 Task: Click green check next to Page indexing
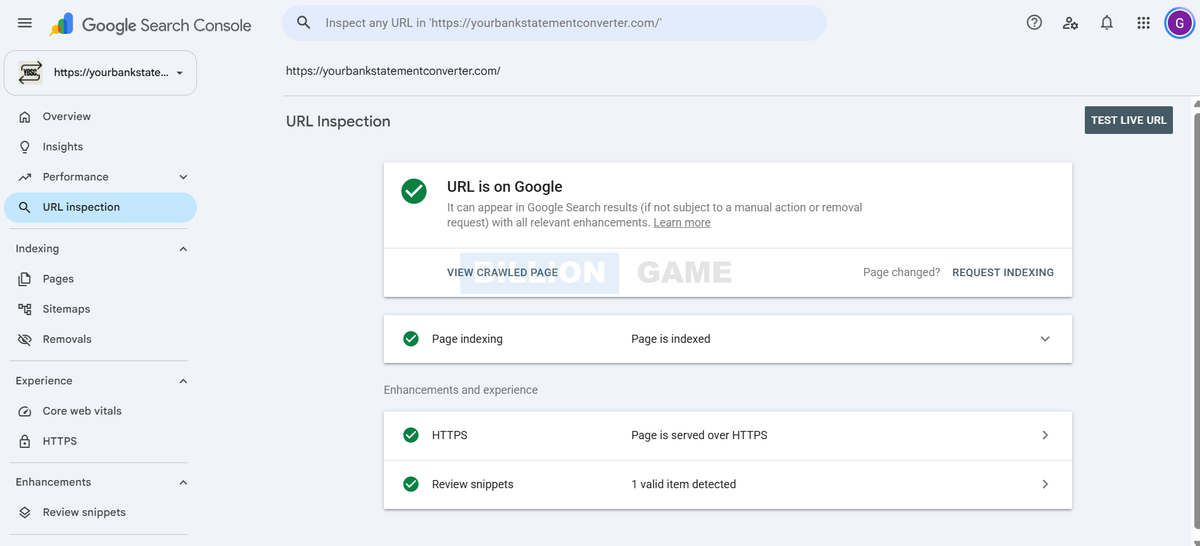410,339
